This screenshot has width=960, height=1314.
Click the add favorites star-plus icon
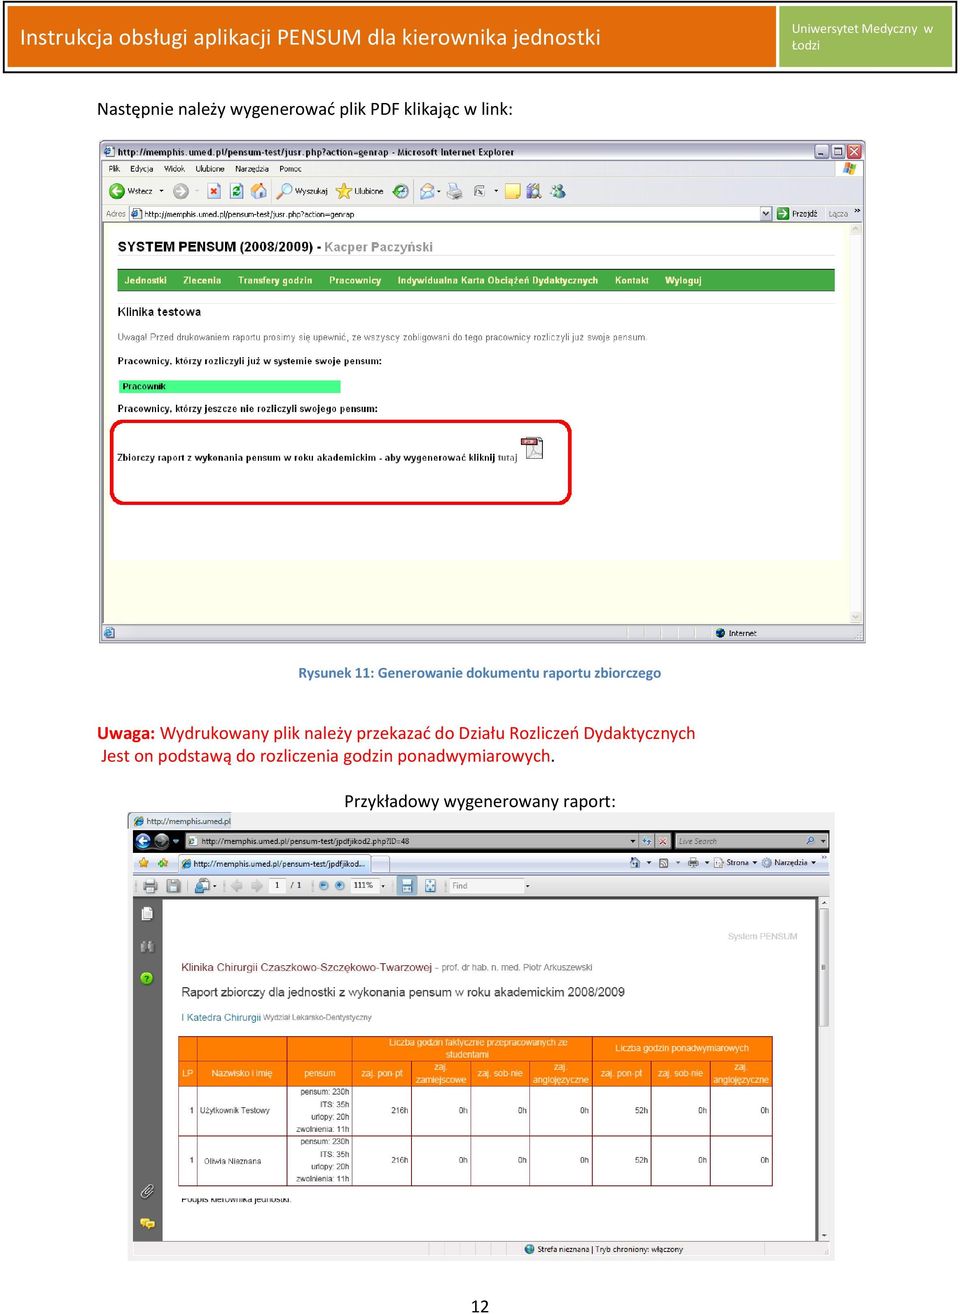pos(162,862)
